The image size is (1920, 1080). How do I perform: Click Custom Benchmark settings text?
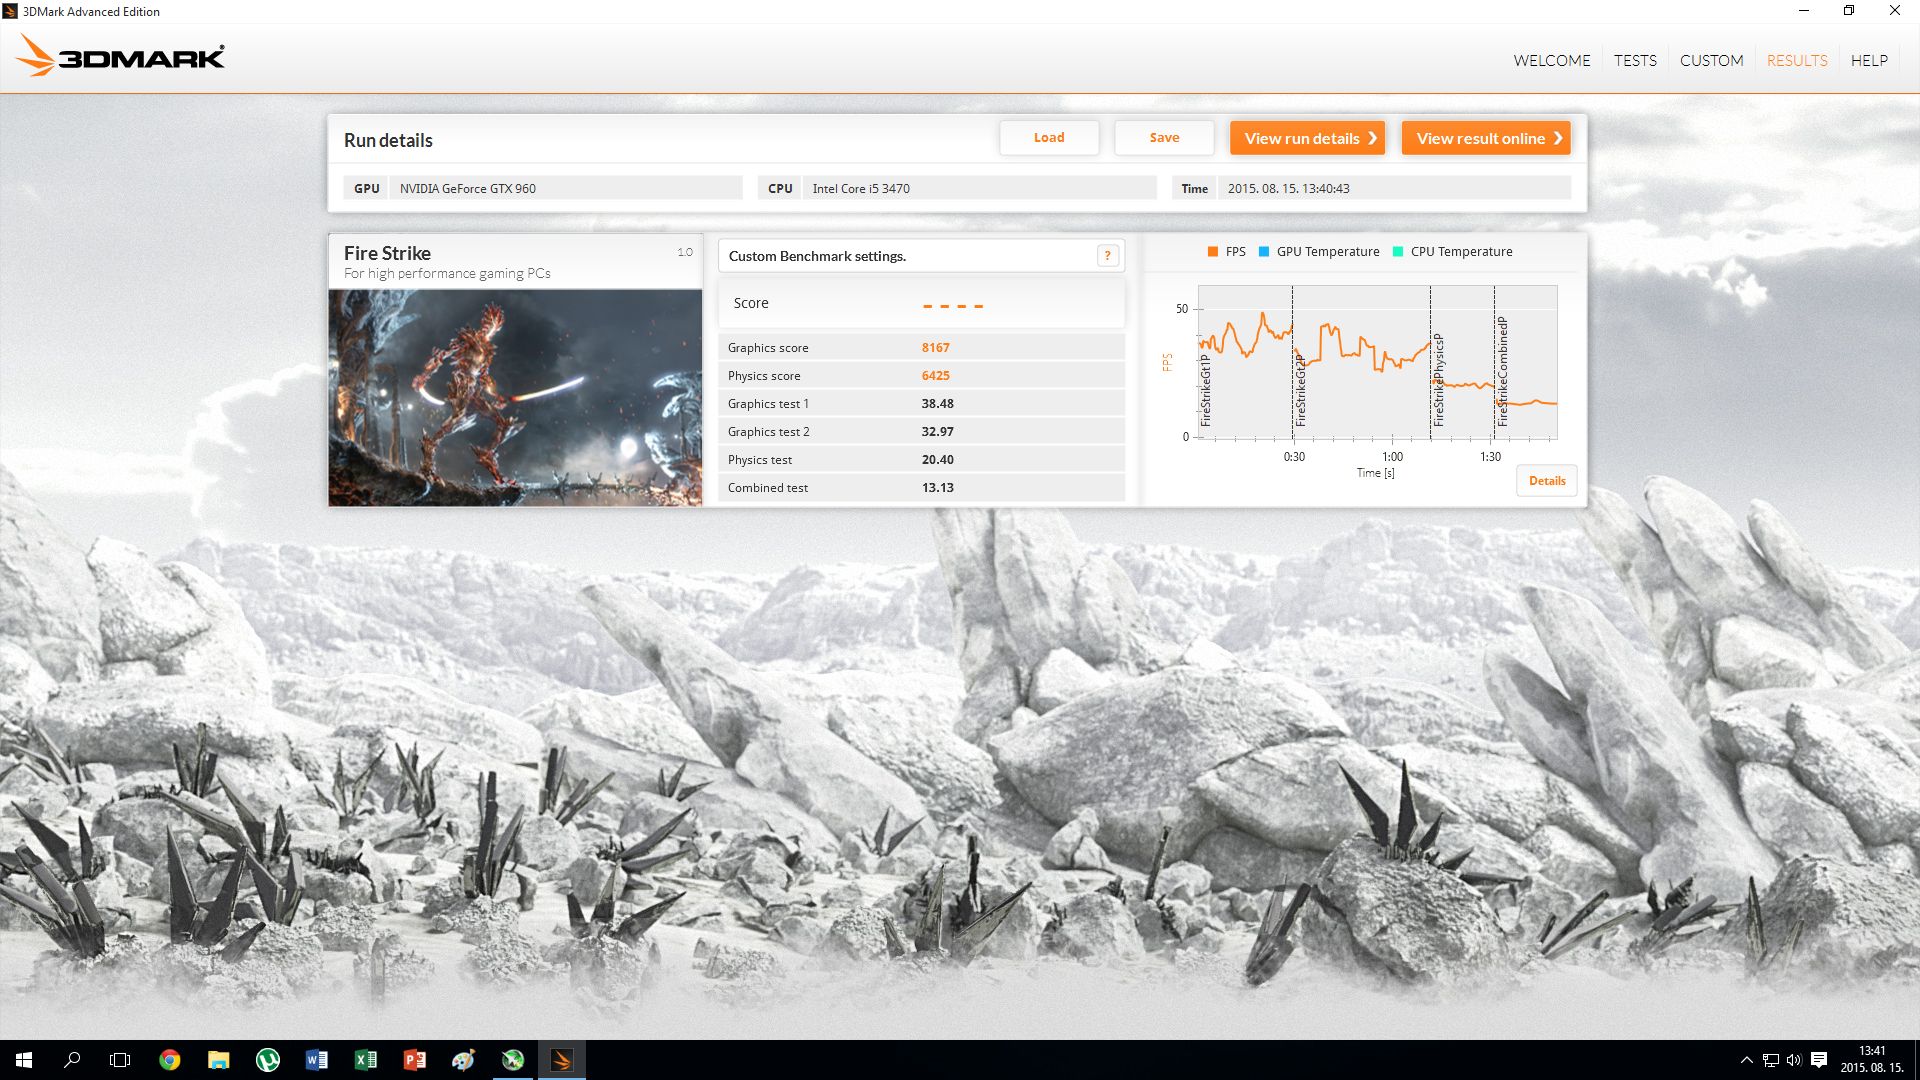pos(817,256)
